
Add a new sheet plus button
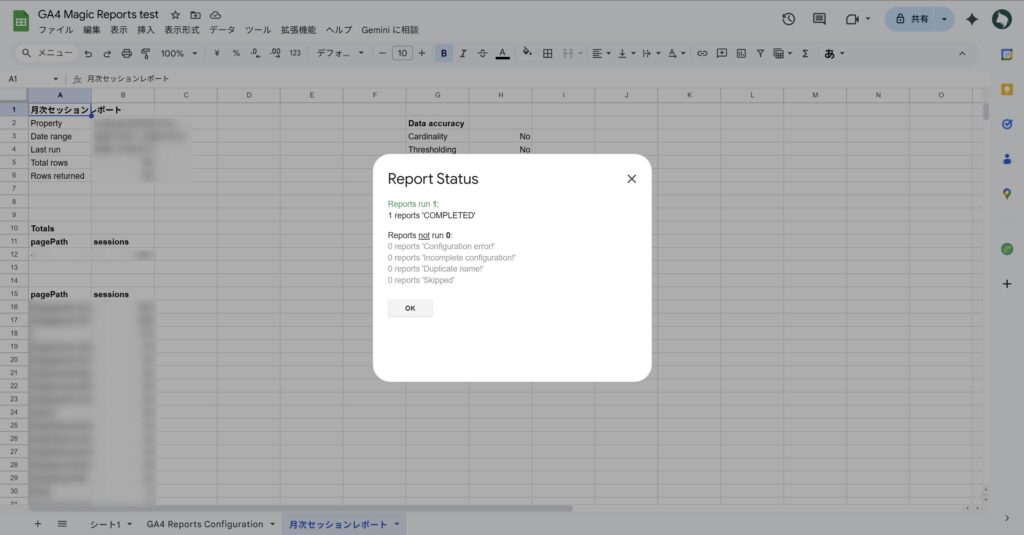click(x=37, y=524)
